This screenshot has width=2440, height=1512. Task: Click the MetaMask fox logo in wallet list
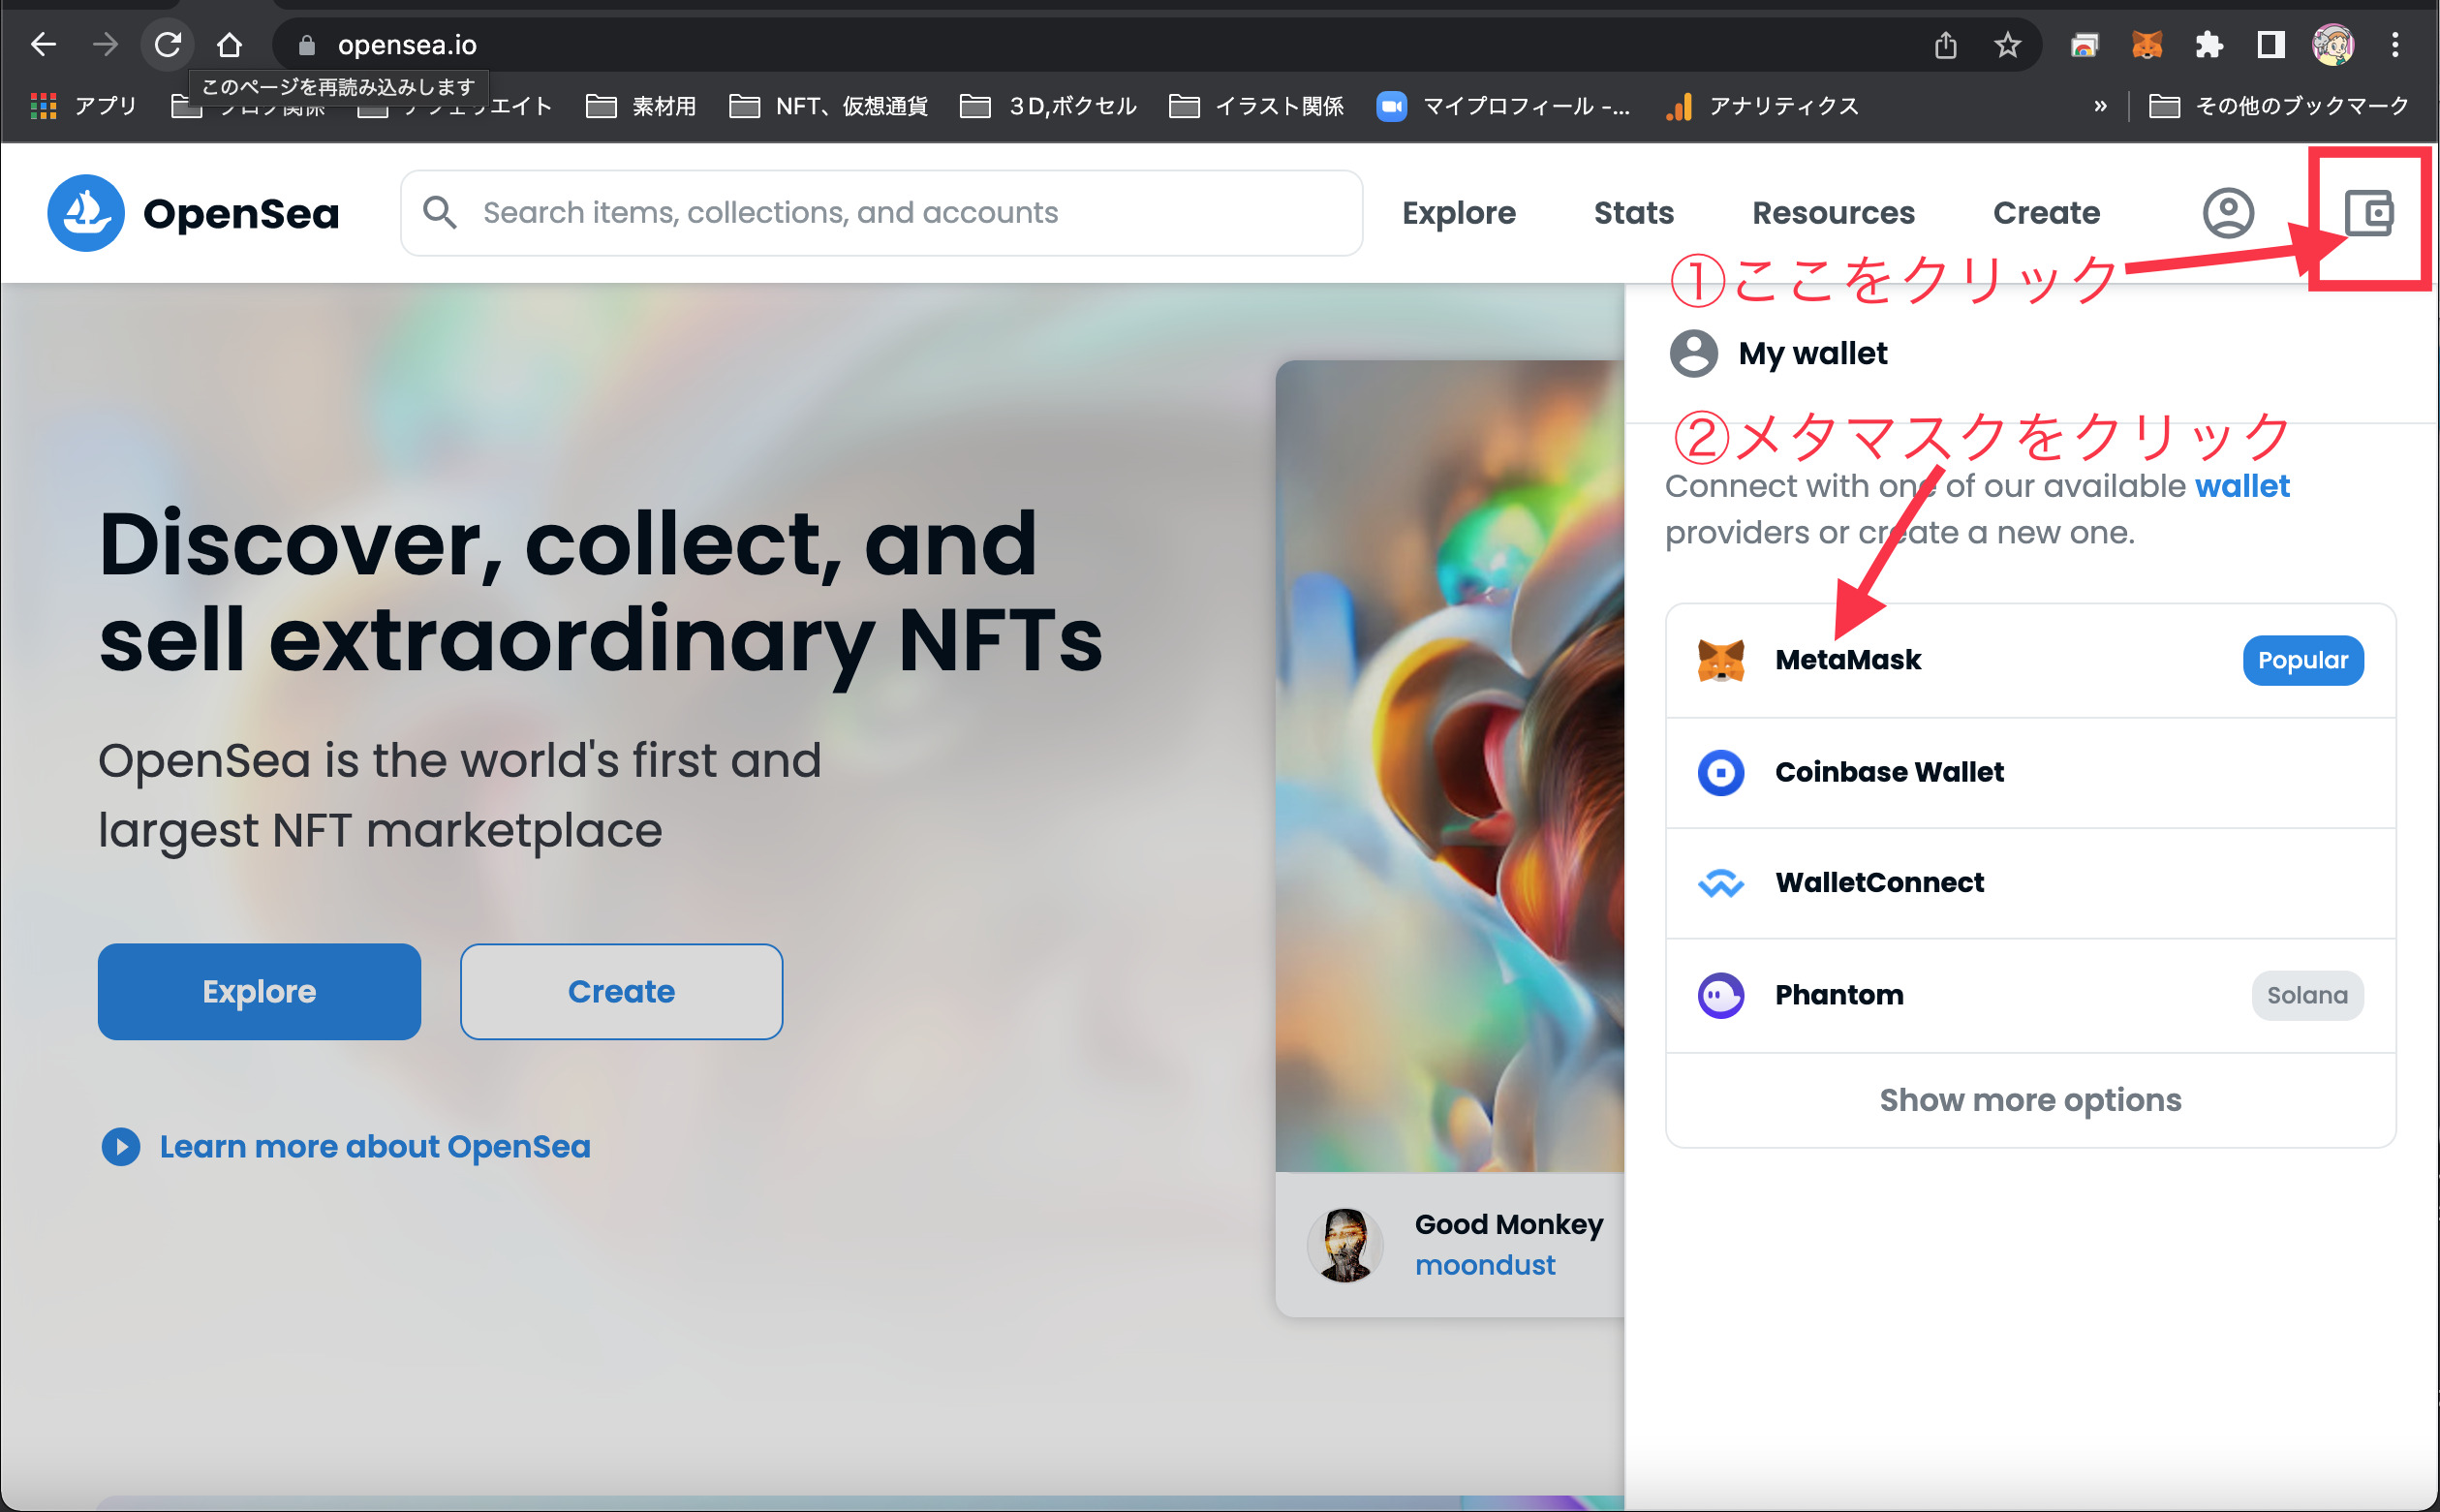point(1720,660)
